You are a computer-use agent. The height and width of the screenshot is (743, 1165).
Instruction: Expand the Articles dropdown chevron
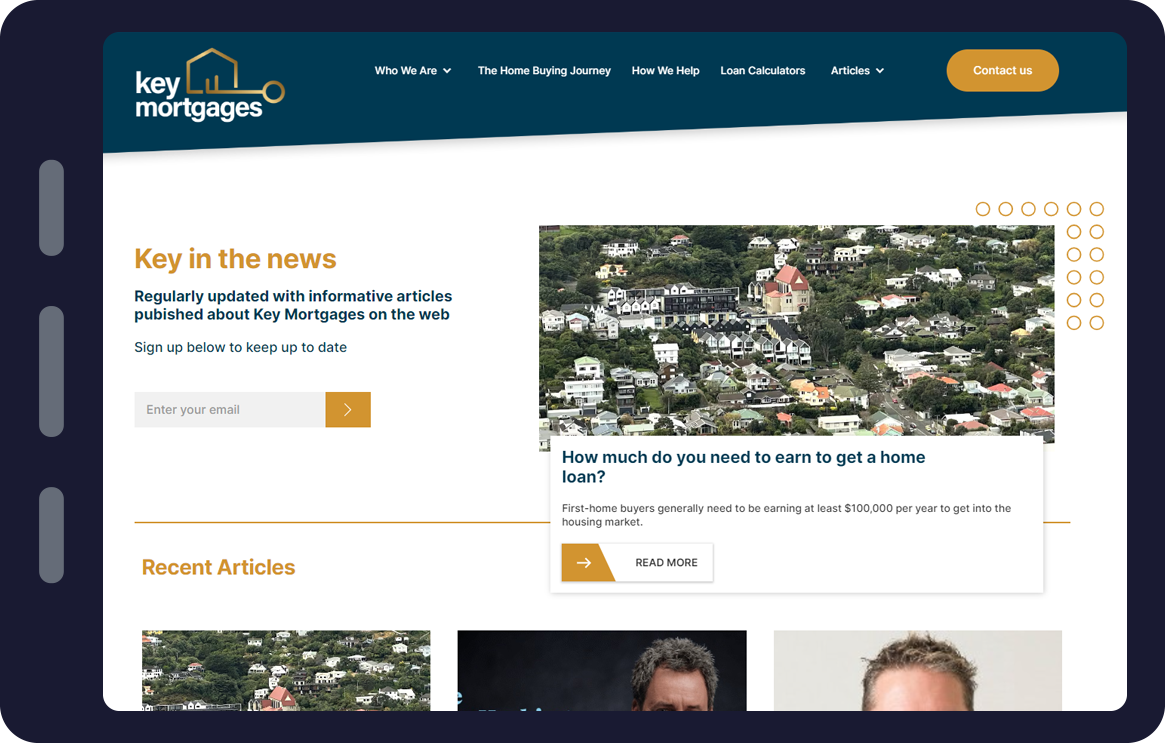point(880,71)
